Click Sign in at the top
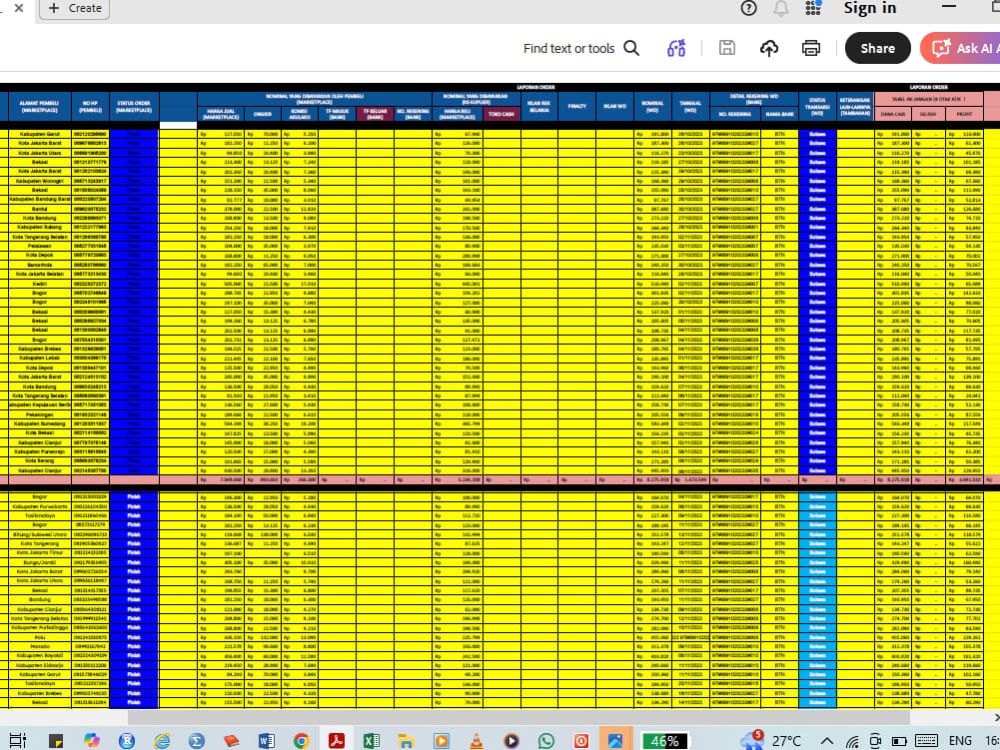Screen dimensions: 1000x750 click(x=870, y=8)
